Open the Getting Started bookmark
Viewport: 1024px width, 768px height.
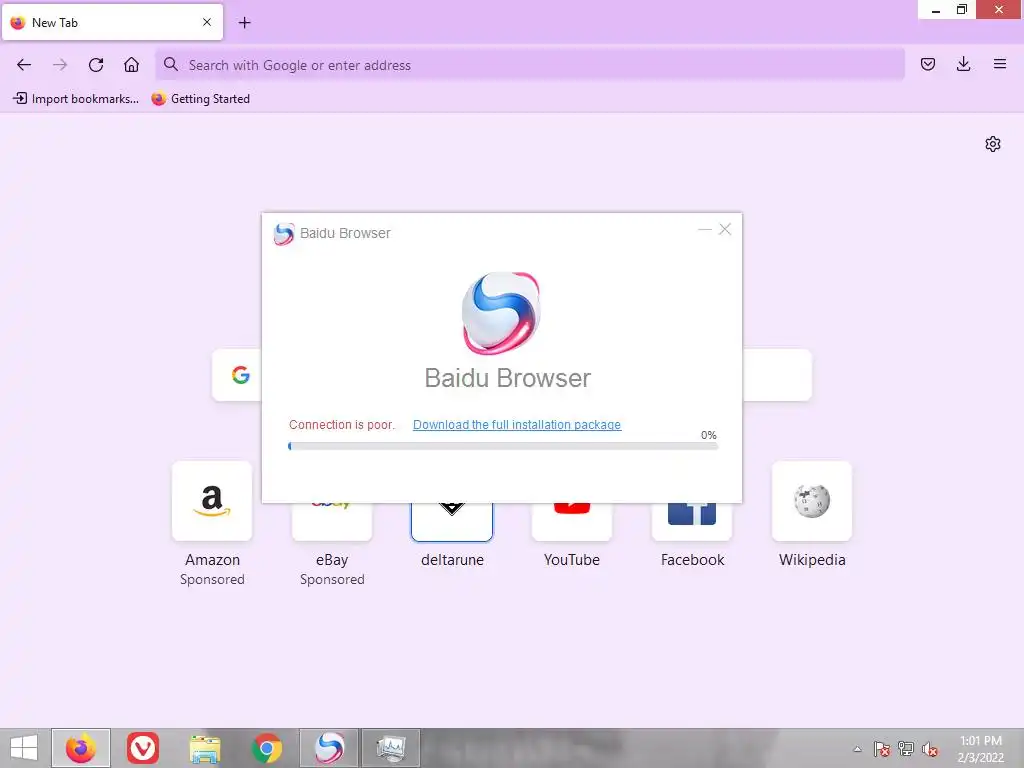point(200,99)
